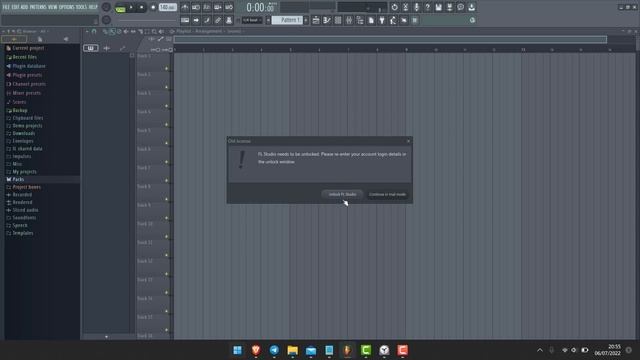Open the Pattern 1 selector
Image resolution: width=640 pixels, height=360 pixels.
point(287,20)
